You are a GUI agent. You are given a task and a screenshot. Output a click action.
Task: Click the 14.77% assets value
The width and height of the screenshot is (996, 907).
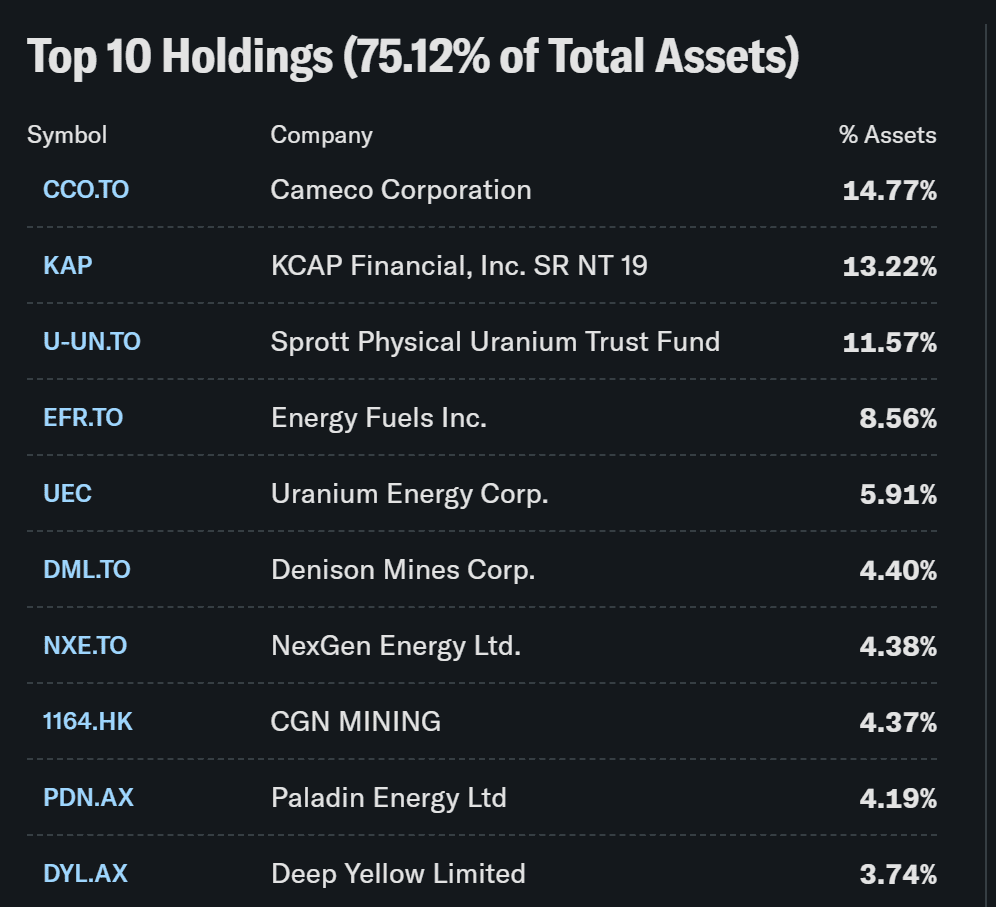pyautogui.click(x=889, y=190)
